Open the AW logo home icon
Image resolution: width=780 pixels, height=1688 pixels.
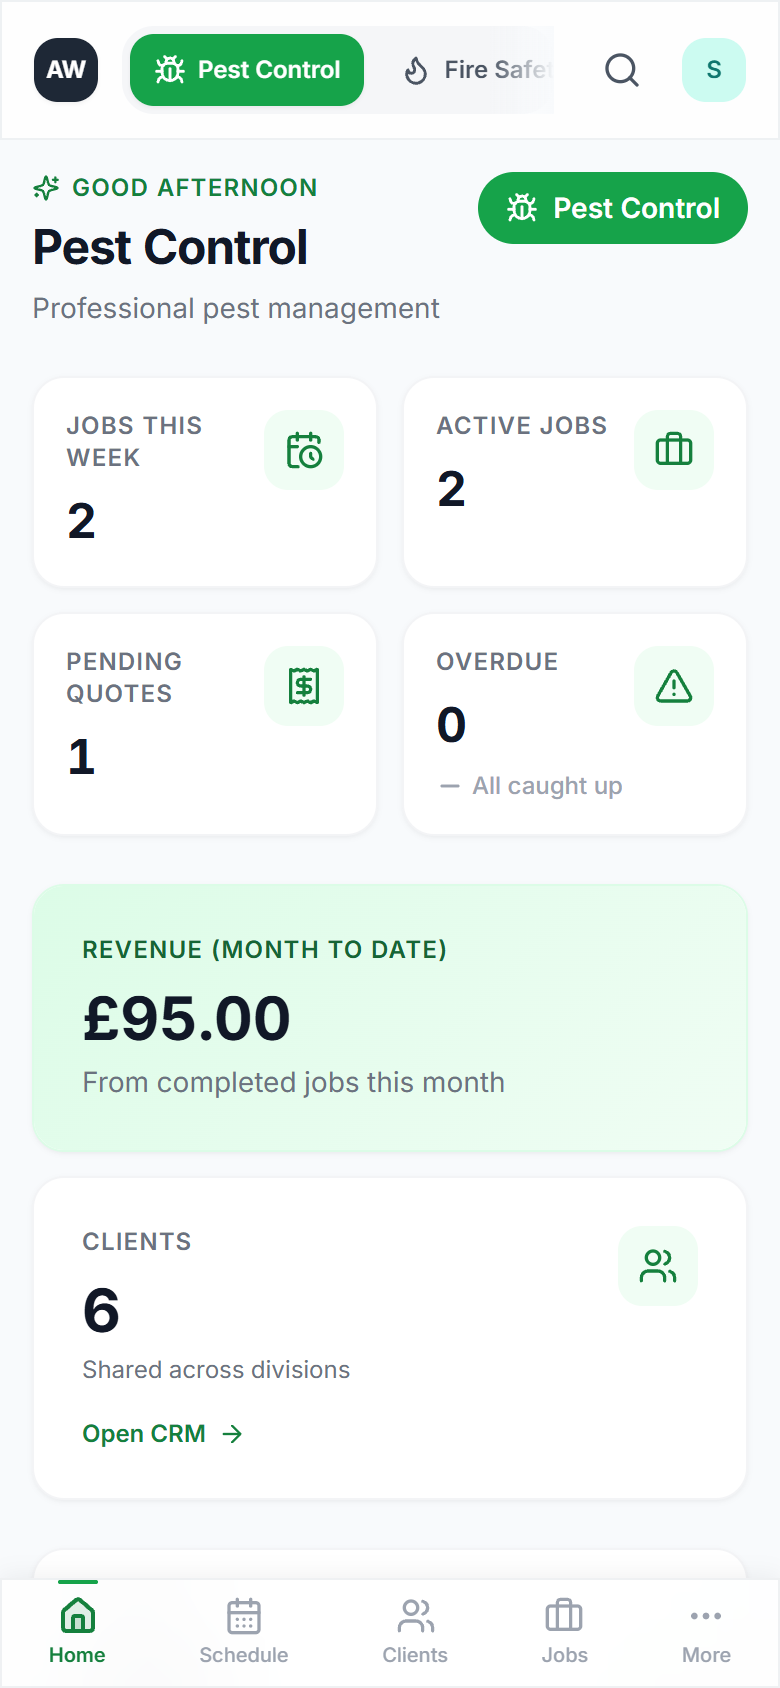(x=66, y=70)
